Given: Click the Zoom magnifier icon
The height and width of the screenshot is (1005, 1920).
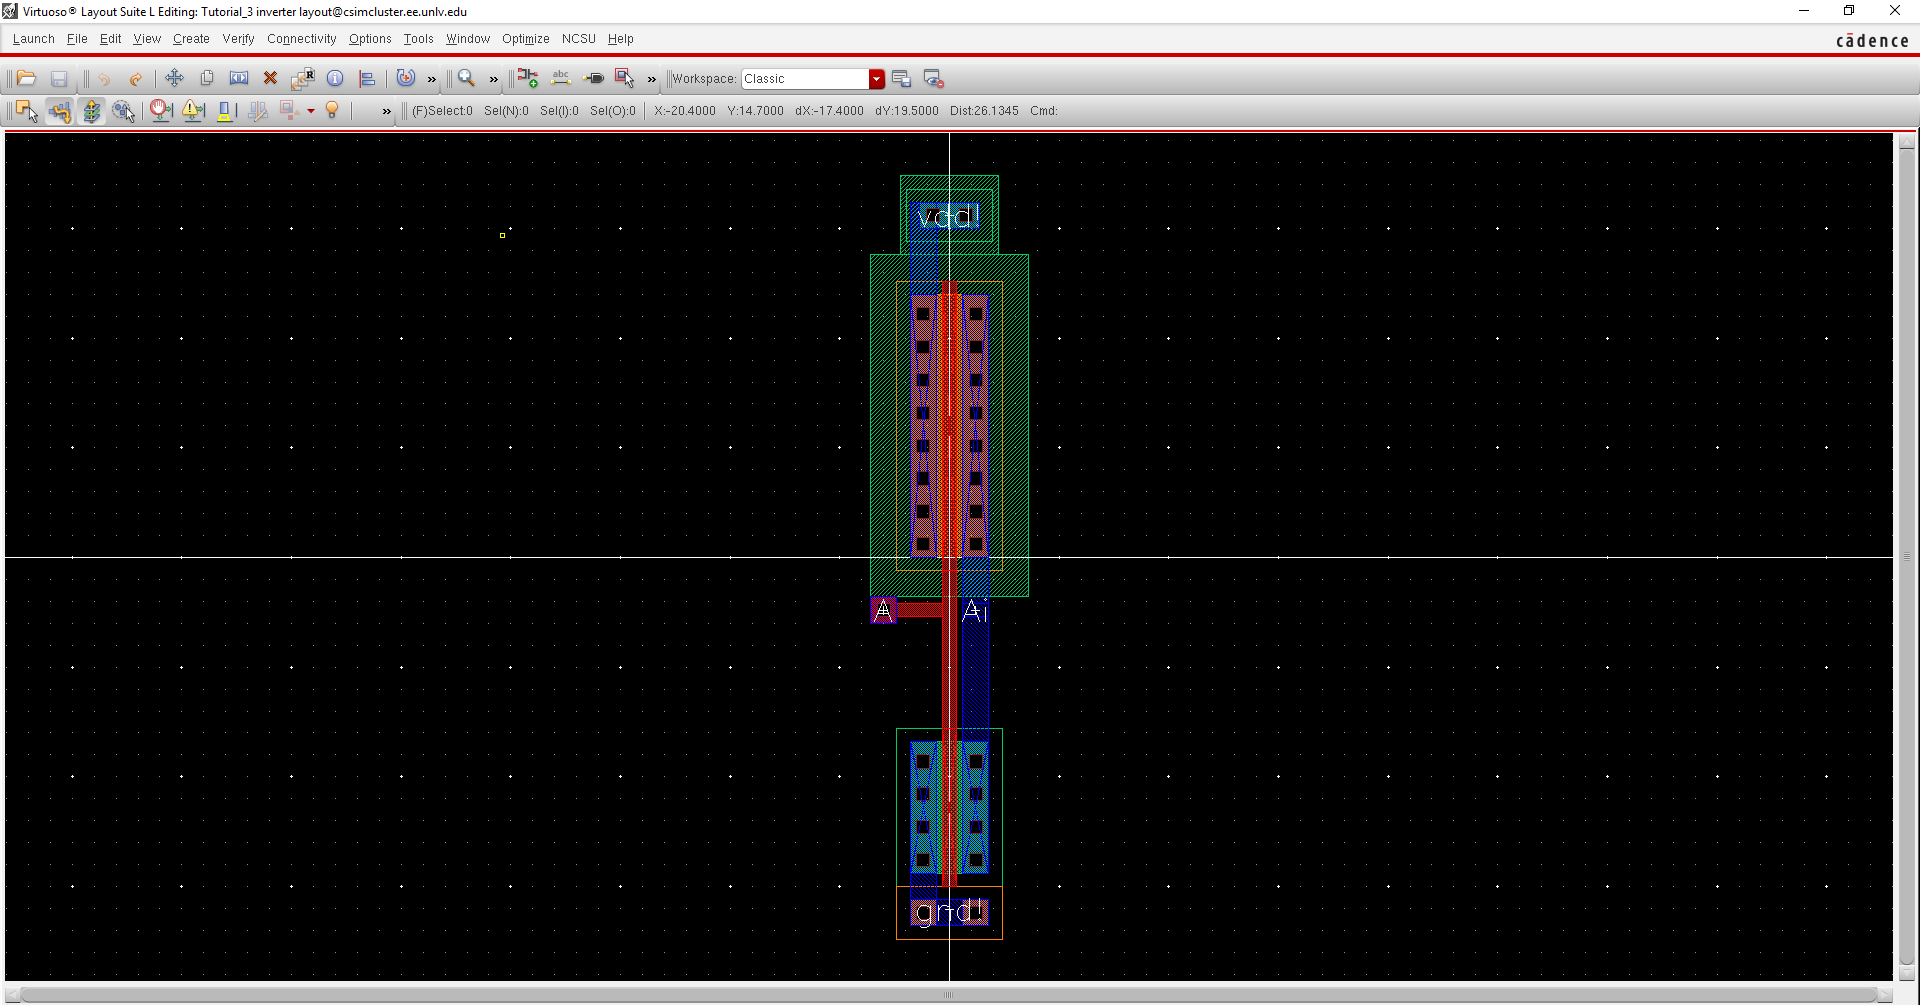Looking at the screenshot, I should click(x=466, y=78).
